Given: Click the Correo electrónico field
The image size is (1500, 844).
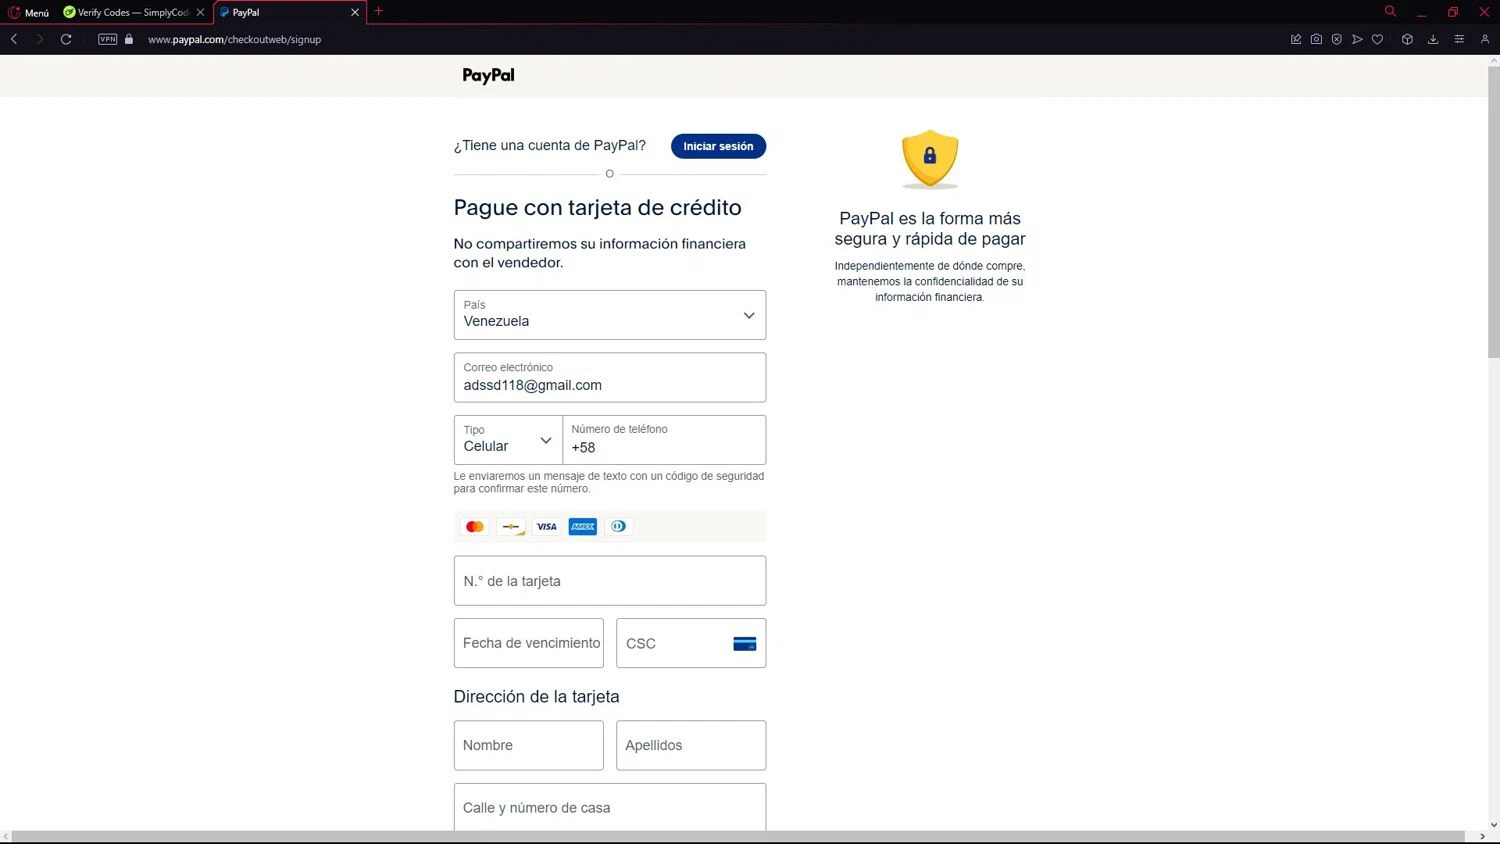Looking at the screenshot, I should pyautogui.click(x=610, y=377).
